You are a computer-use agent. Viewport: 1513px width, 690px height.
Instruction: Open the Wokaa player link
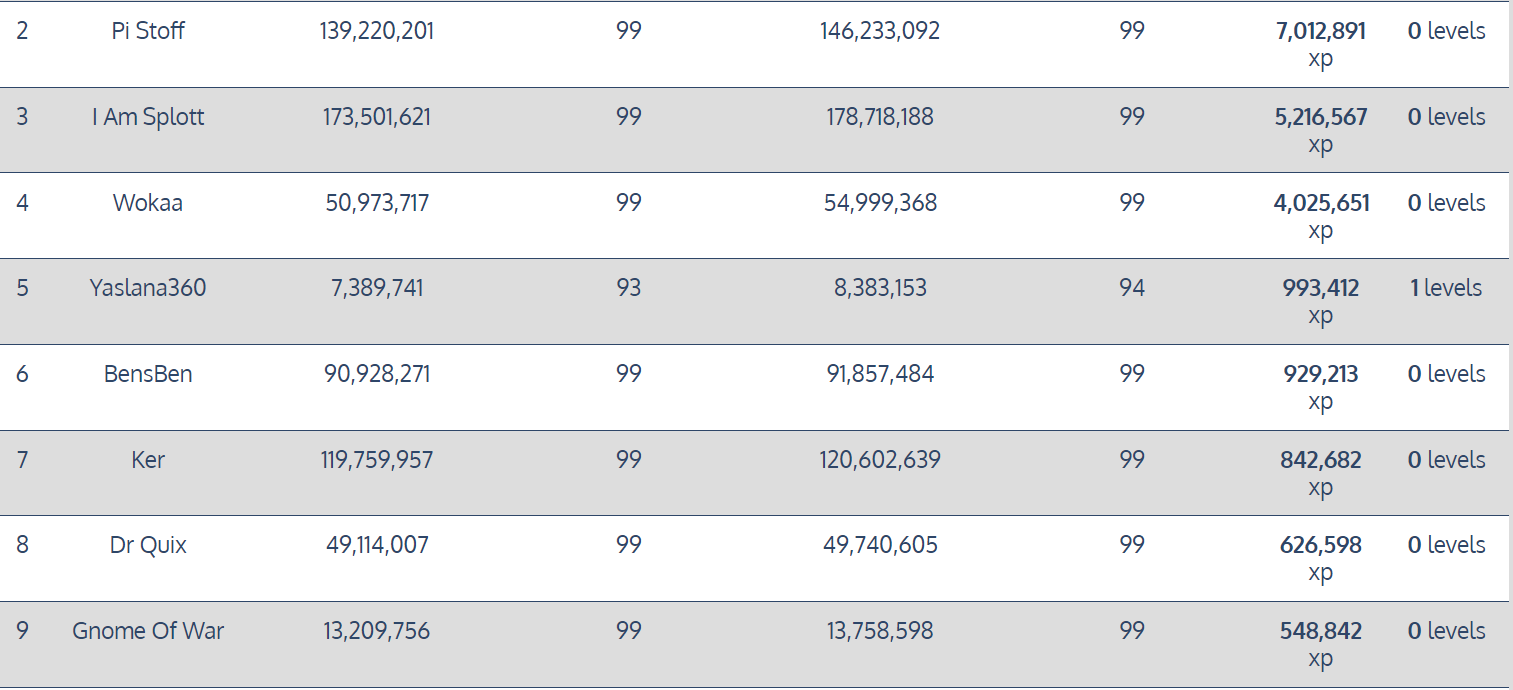tap(148, 203)
